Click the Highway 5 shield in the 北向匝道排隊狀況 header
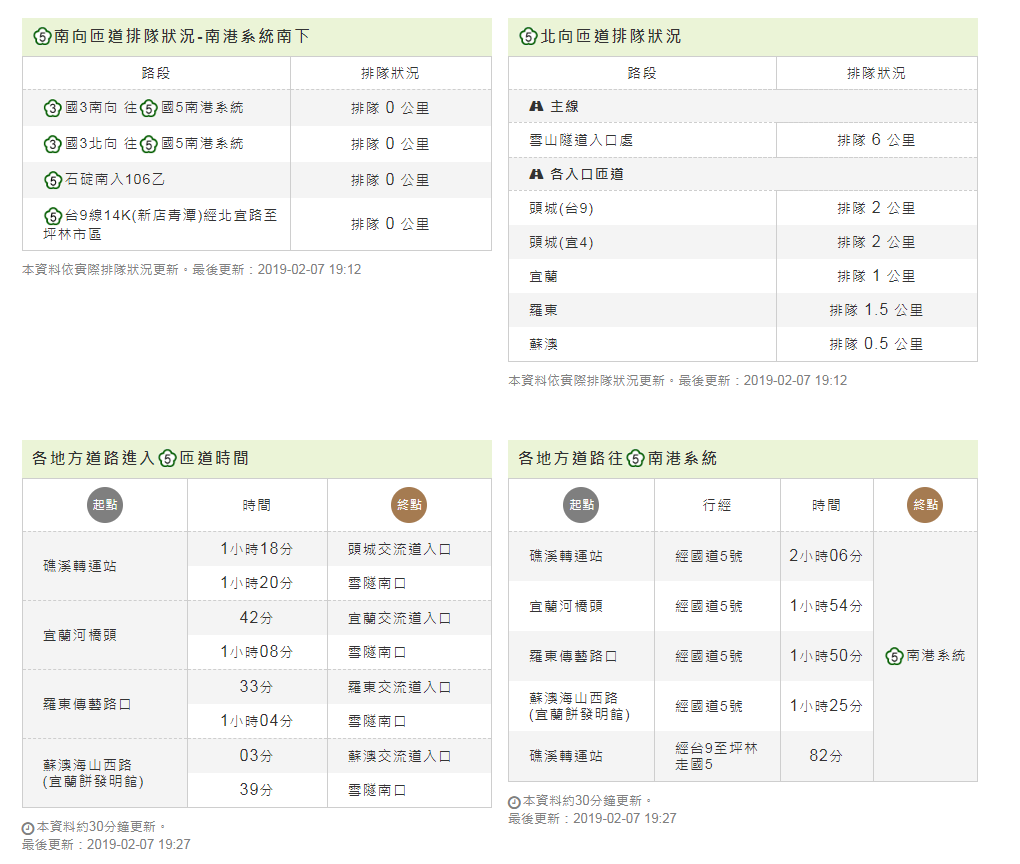1020x864 pixels. tap(528, 37)
